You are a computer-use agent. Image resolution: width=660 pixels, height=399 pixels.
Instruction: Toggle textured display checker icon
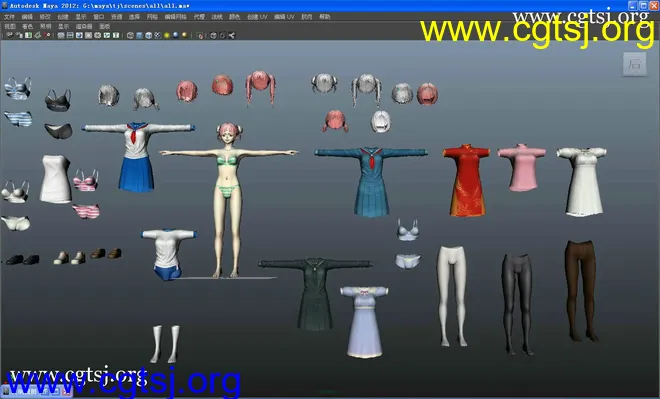coord(157,35)
